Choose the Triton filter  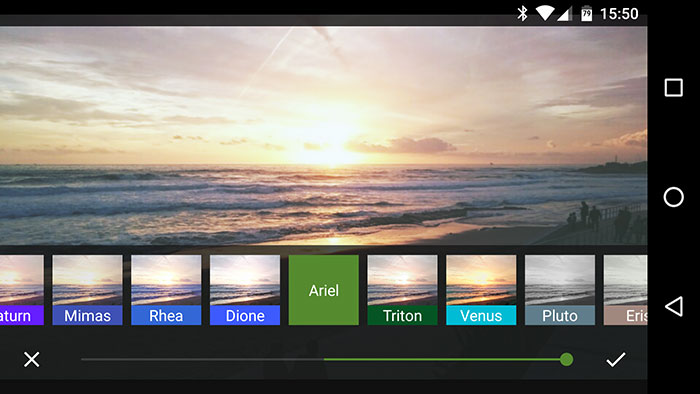[402, 290]
